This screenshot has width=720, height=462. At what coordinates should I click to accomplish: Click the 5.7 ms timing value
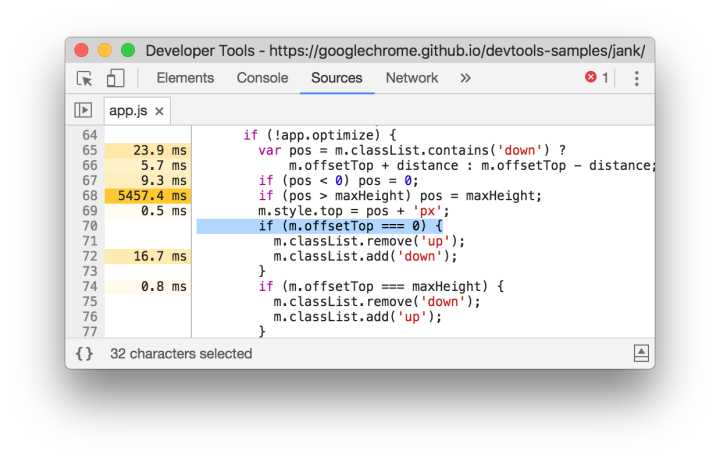[163, 165]
